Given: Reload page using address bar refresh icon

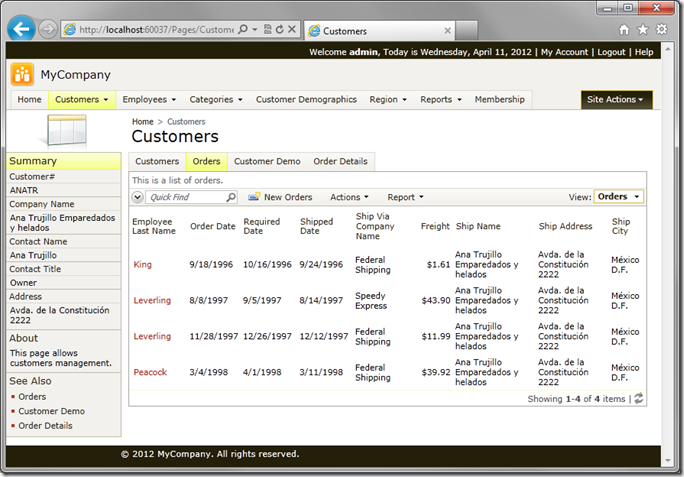Looking at the screenshot, I should point(278,31).
